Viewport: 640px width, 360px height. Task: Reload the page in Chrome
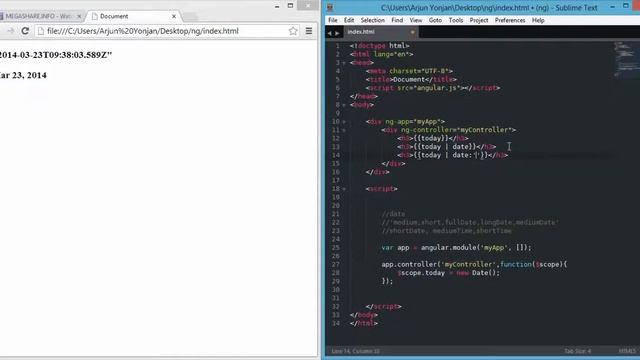click(x=25, y=31)
